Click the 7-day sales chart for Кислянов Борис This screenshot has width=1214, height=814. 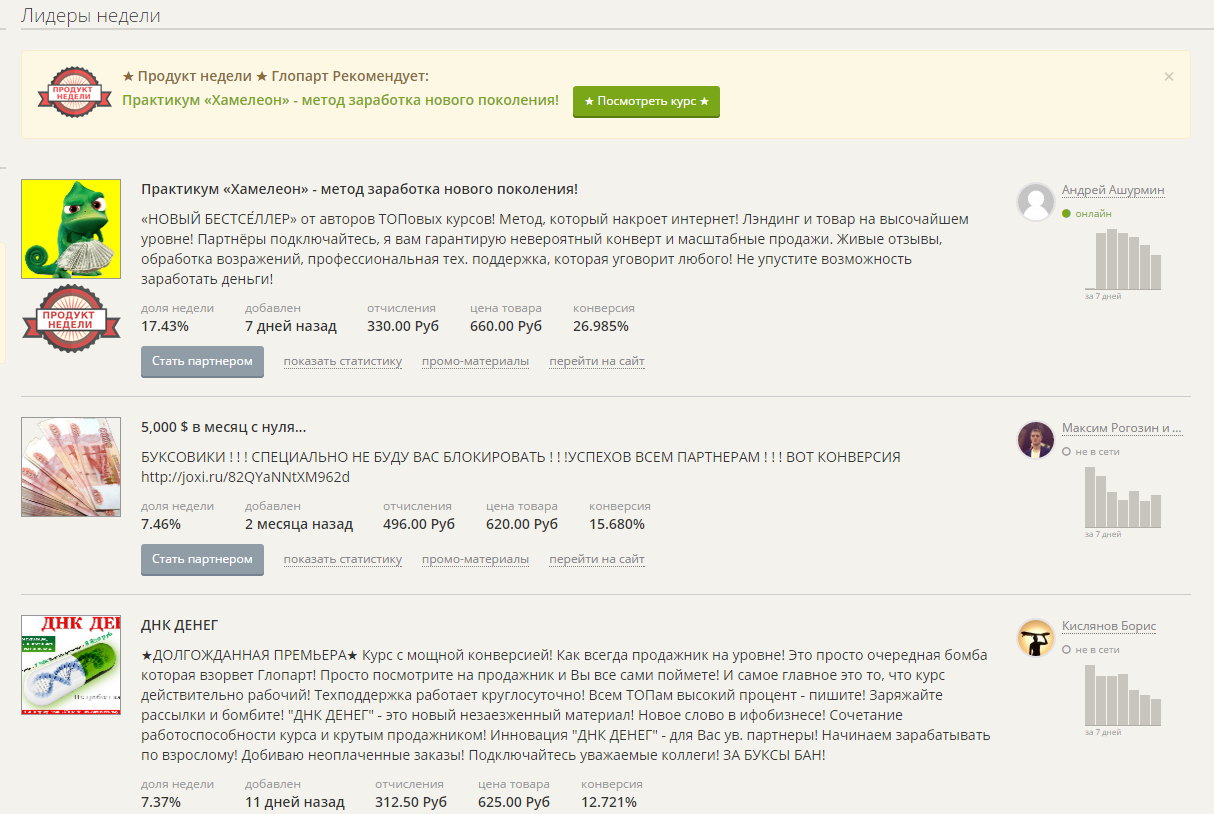point(1123,696)
